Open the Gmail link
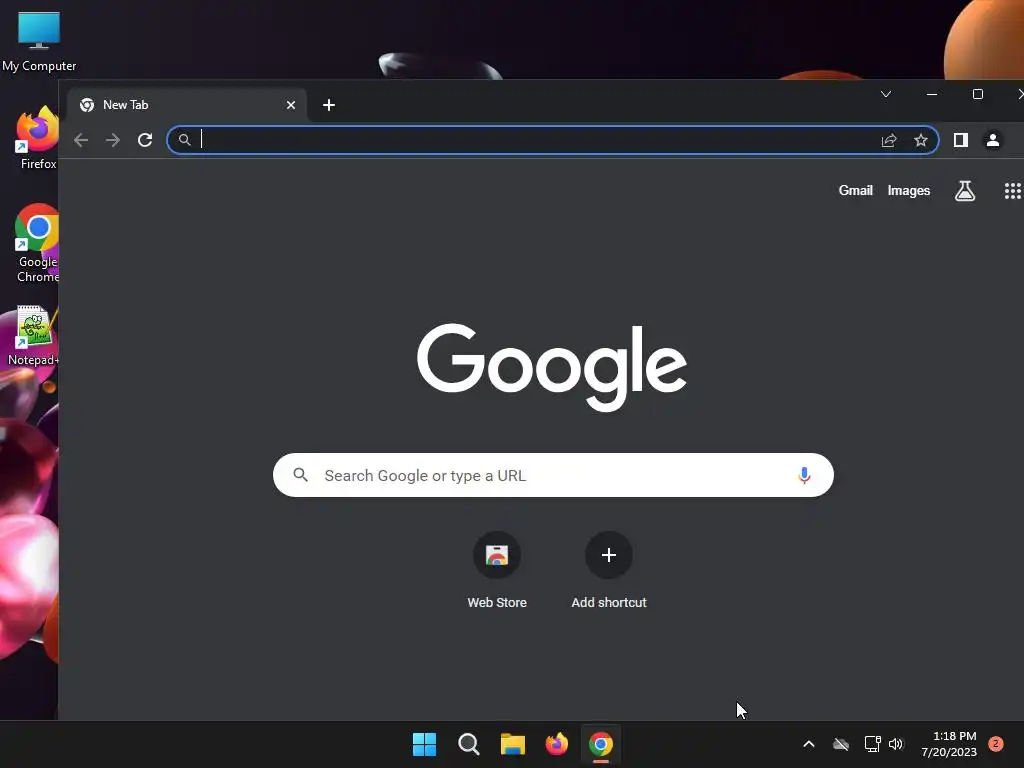This screenshot has height=768, width=1024. 856,191
